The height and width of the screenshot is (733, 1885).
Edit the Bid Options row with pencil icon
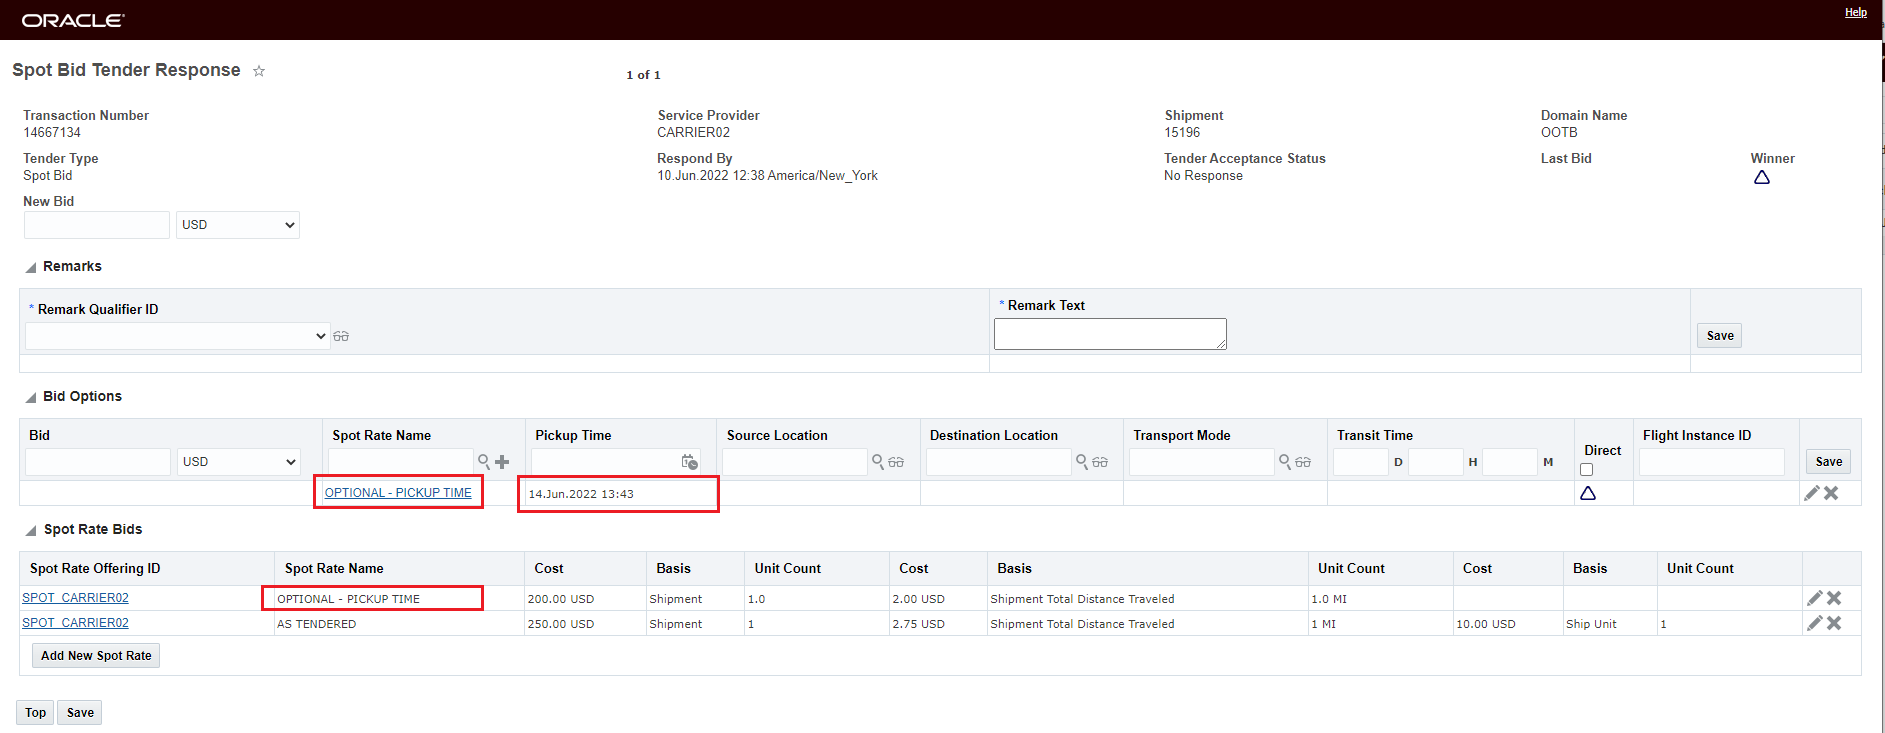click(1812, 493)
